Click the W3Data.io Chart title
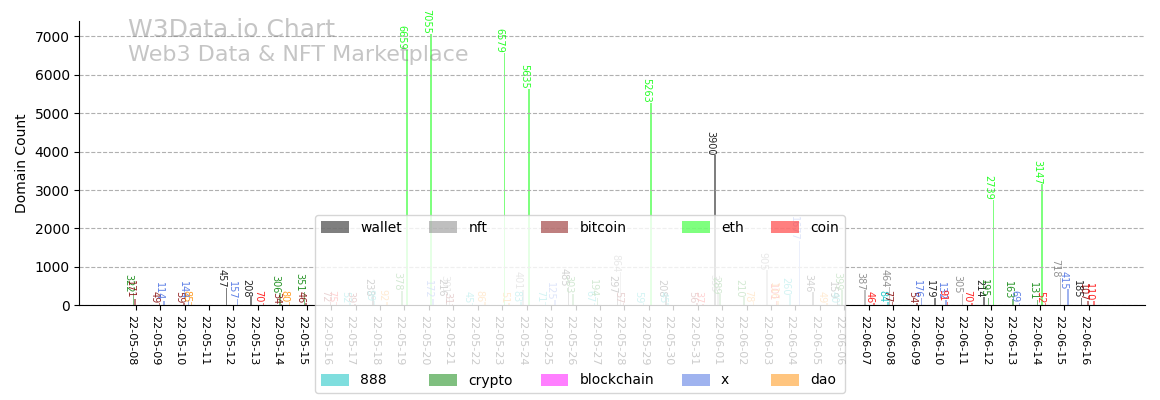This screenshot has width=1160, height=400. click(x=231, y=30)
